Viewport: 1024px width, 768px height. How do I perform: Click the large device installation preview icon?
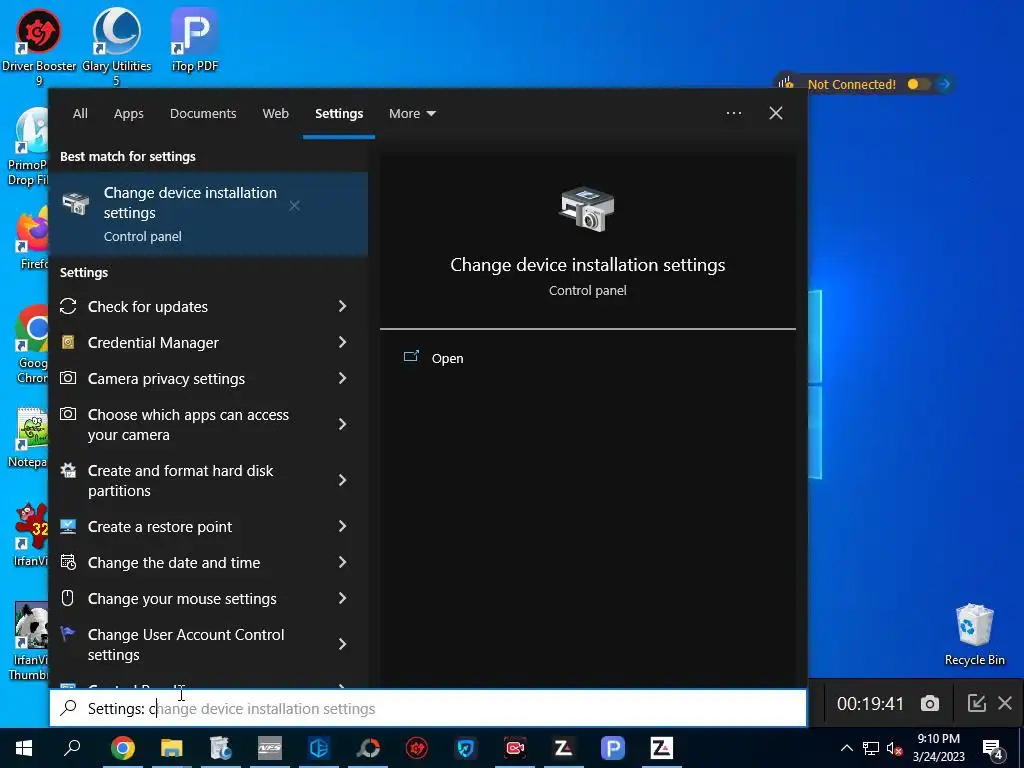pos(587,208)
